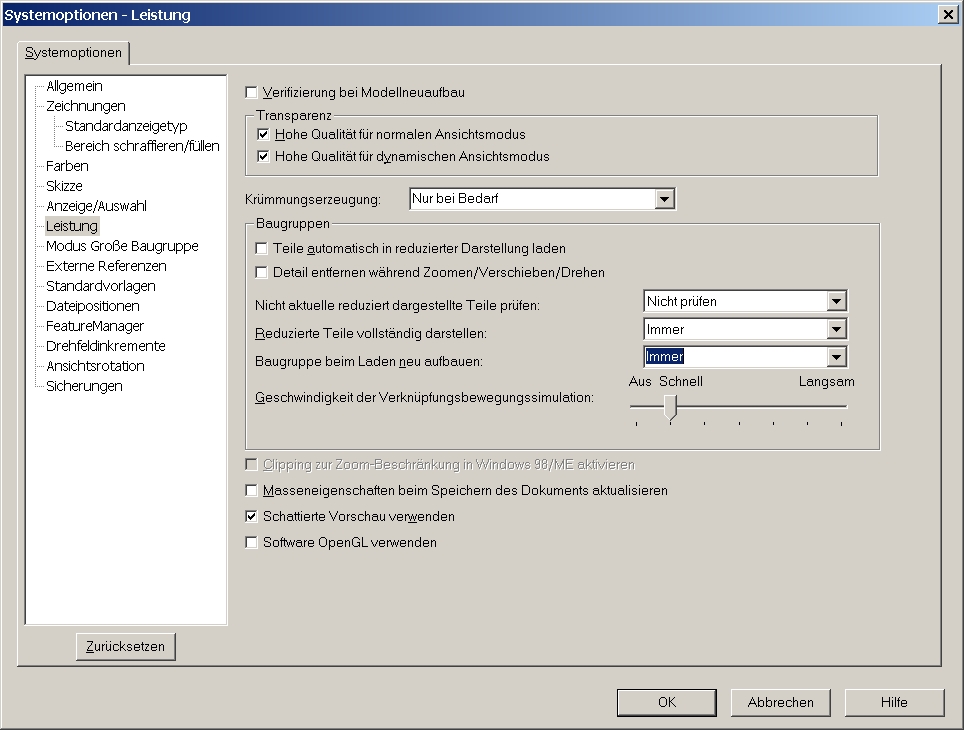Select Modus Große Baugruppe option
This screenshot has width=964, height=730.
122,246
